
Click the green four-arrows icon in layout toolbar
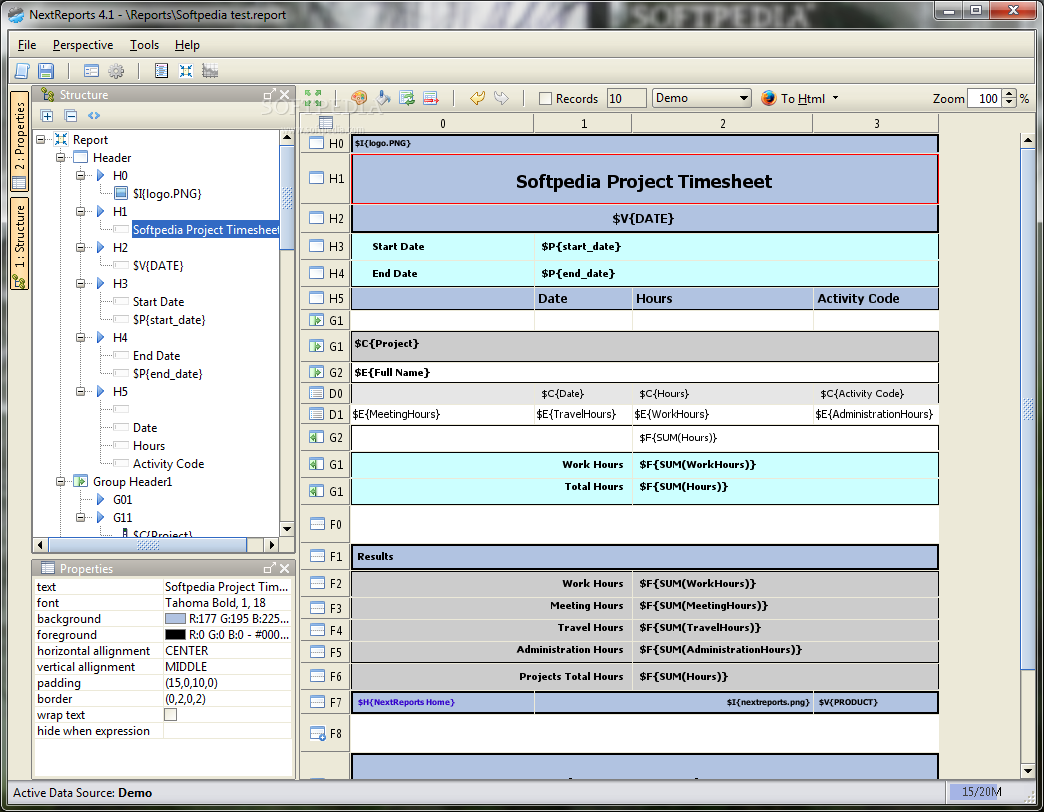click(x=313, y=98)
